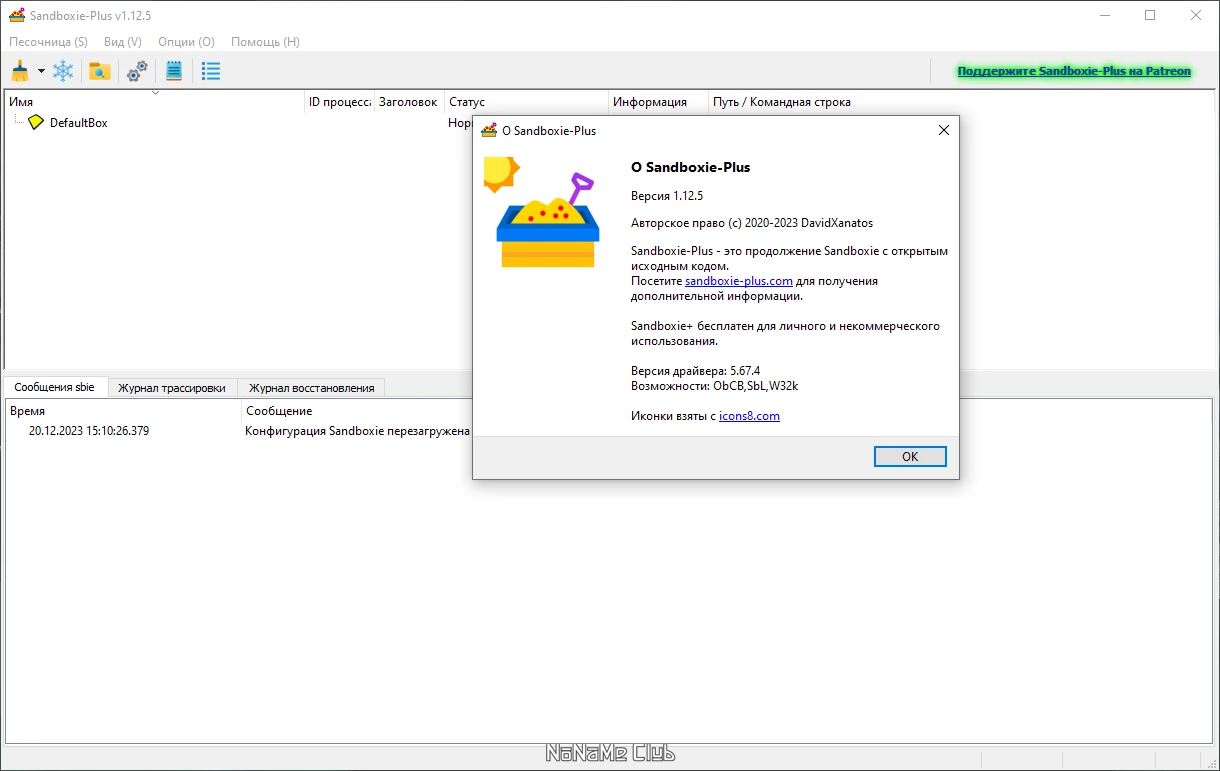This screenshot has height=771, width=1220.
Task: Click the blue notepad toolbar icon
Action: point(174,71)
